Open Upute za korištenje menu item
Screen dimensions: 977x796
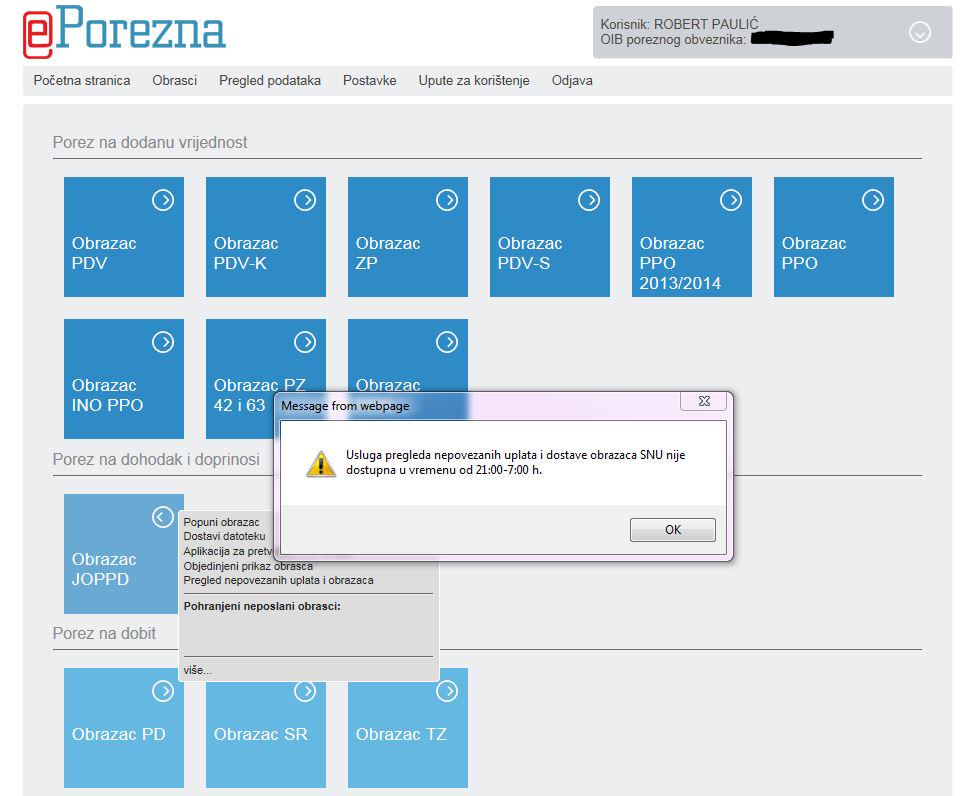pyautogui.click(x=474, y=80)
